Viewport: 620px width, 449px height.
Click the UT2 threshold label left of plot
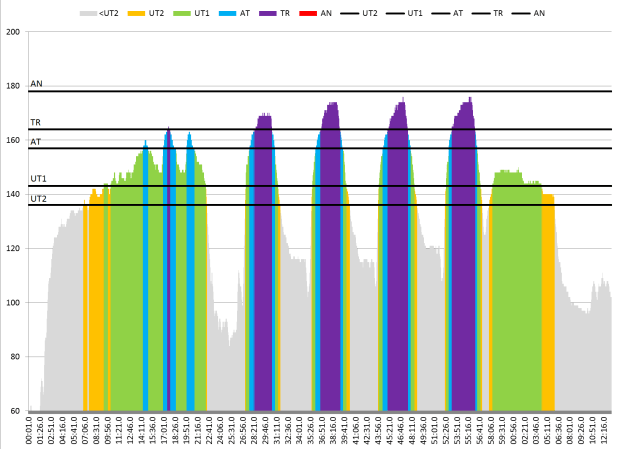click(x=38, y=199)
